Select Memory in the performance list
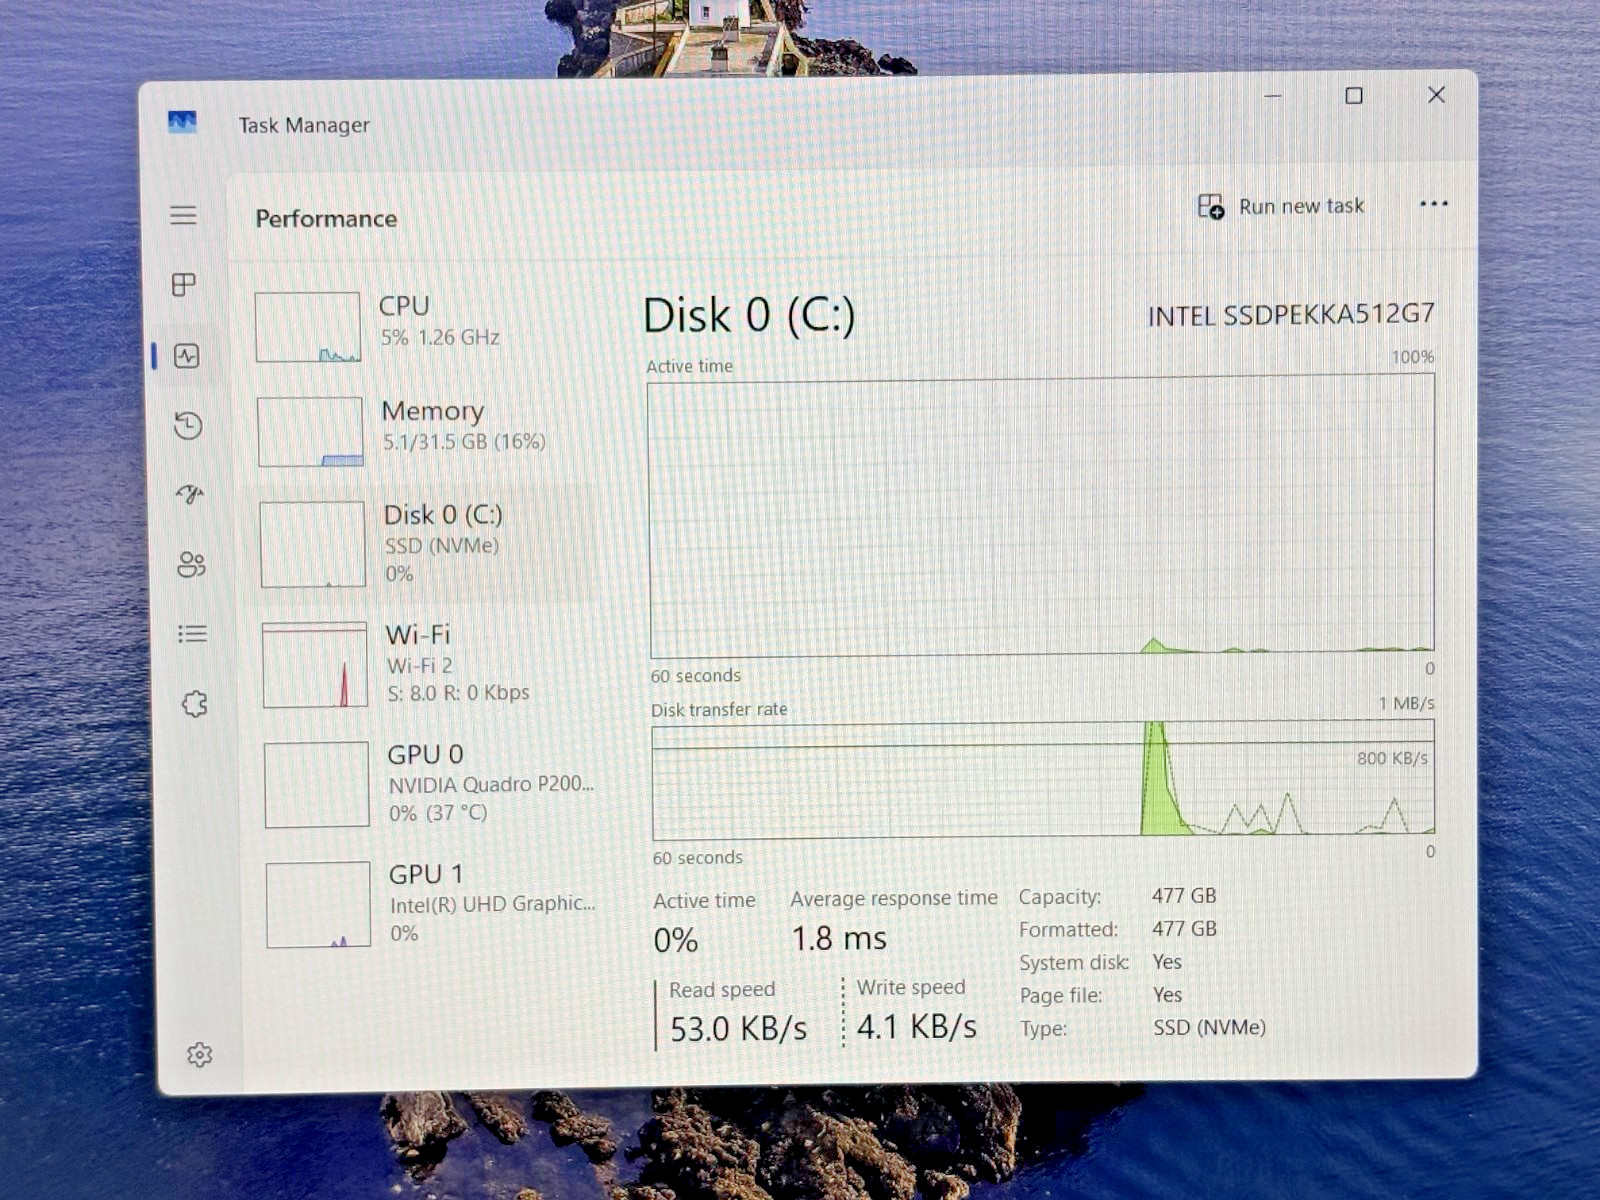The width and height of the screenshot is (1600, 1200). click(422, 431)
